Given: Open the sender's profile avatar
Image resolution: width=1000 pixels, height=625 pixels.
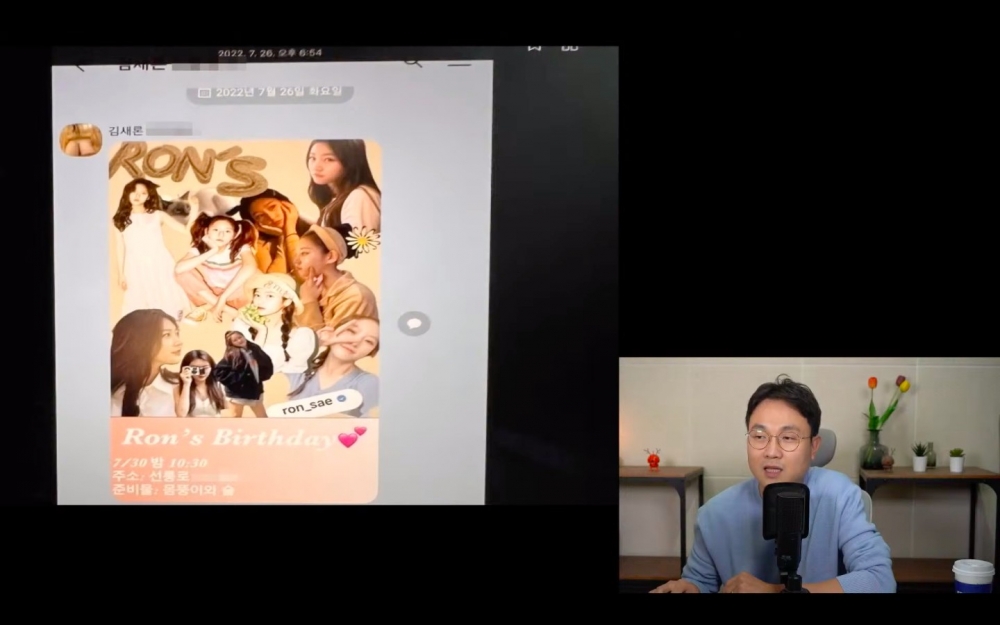Looking at the screenshot, I should click(x=81, y=140).
